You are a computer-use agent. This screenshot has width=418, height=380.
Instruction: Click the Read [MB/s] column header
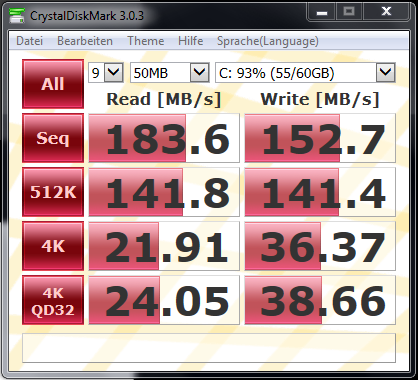pyautogui.click(x=164, y=99)
